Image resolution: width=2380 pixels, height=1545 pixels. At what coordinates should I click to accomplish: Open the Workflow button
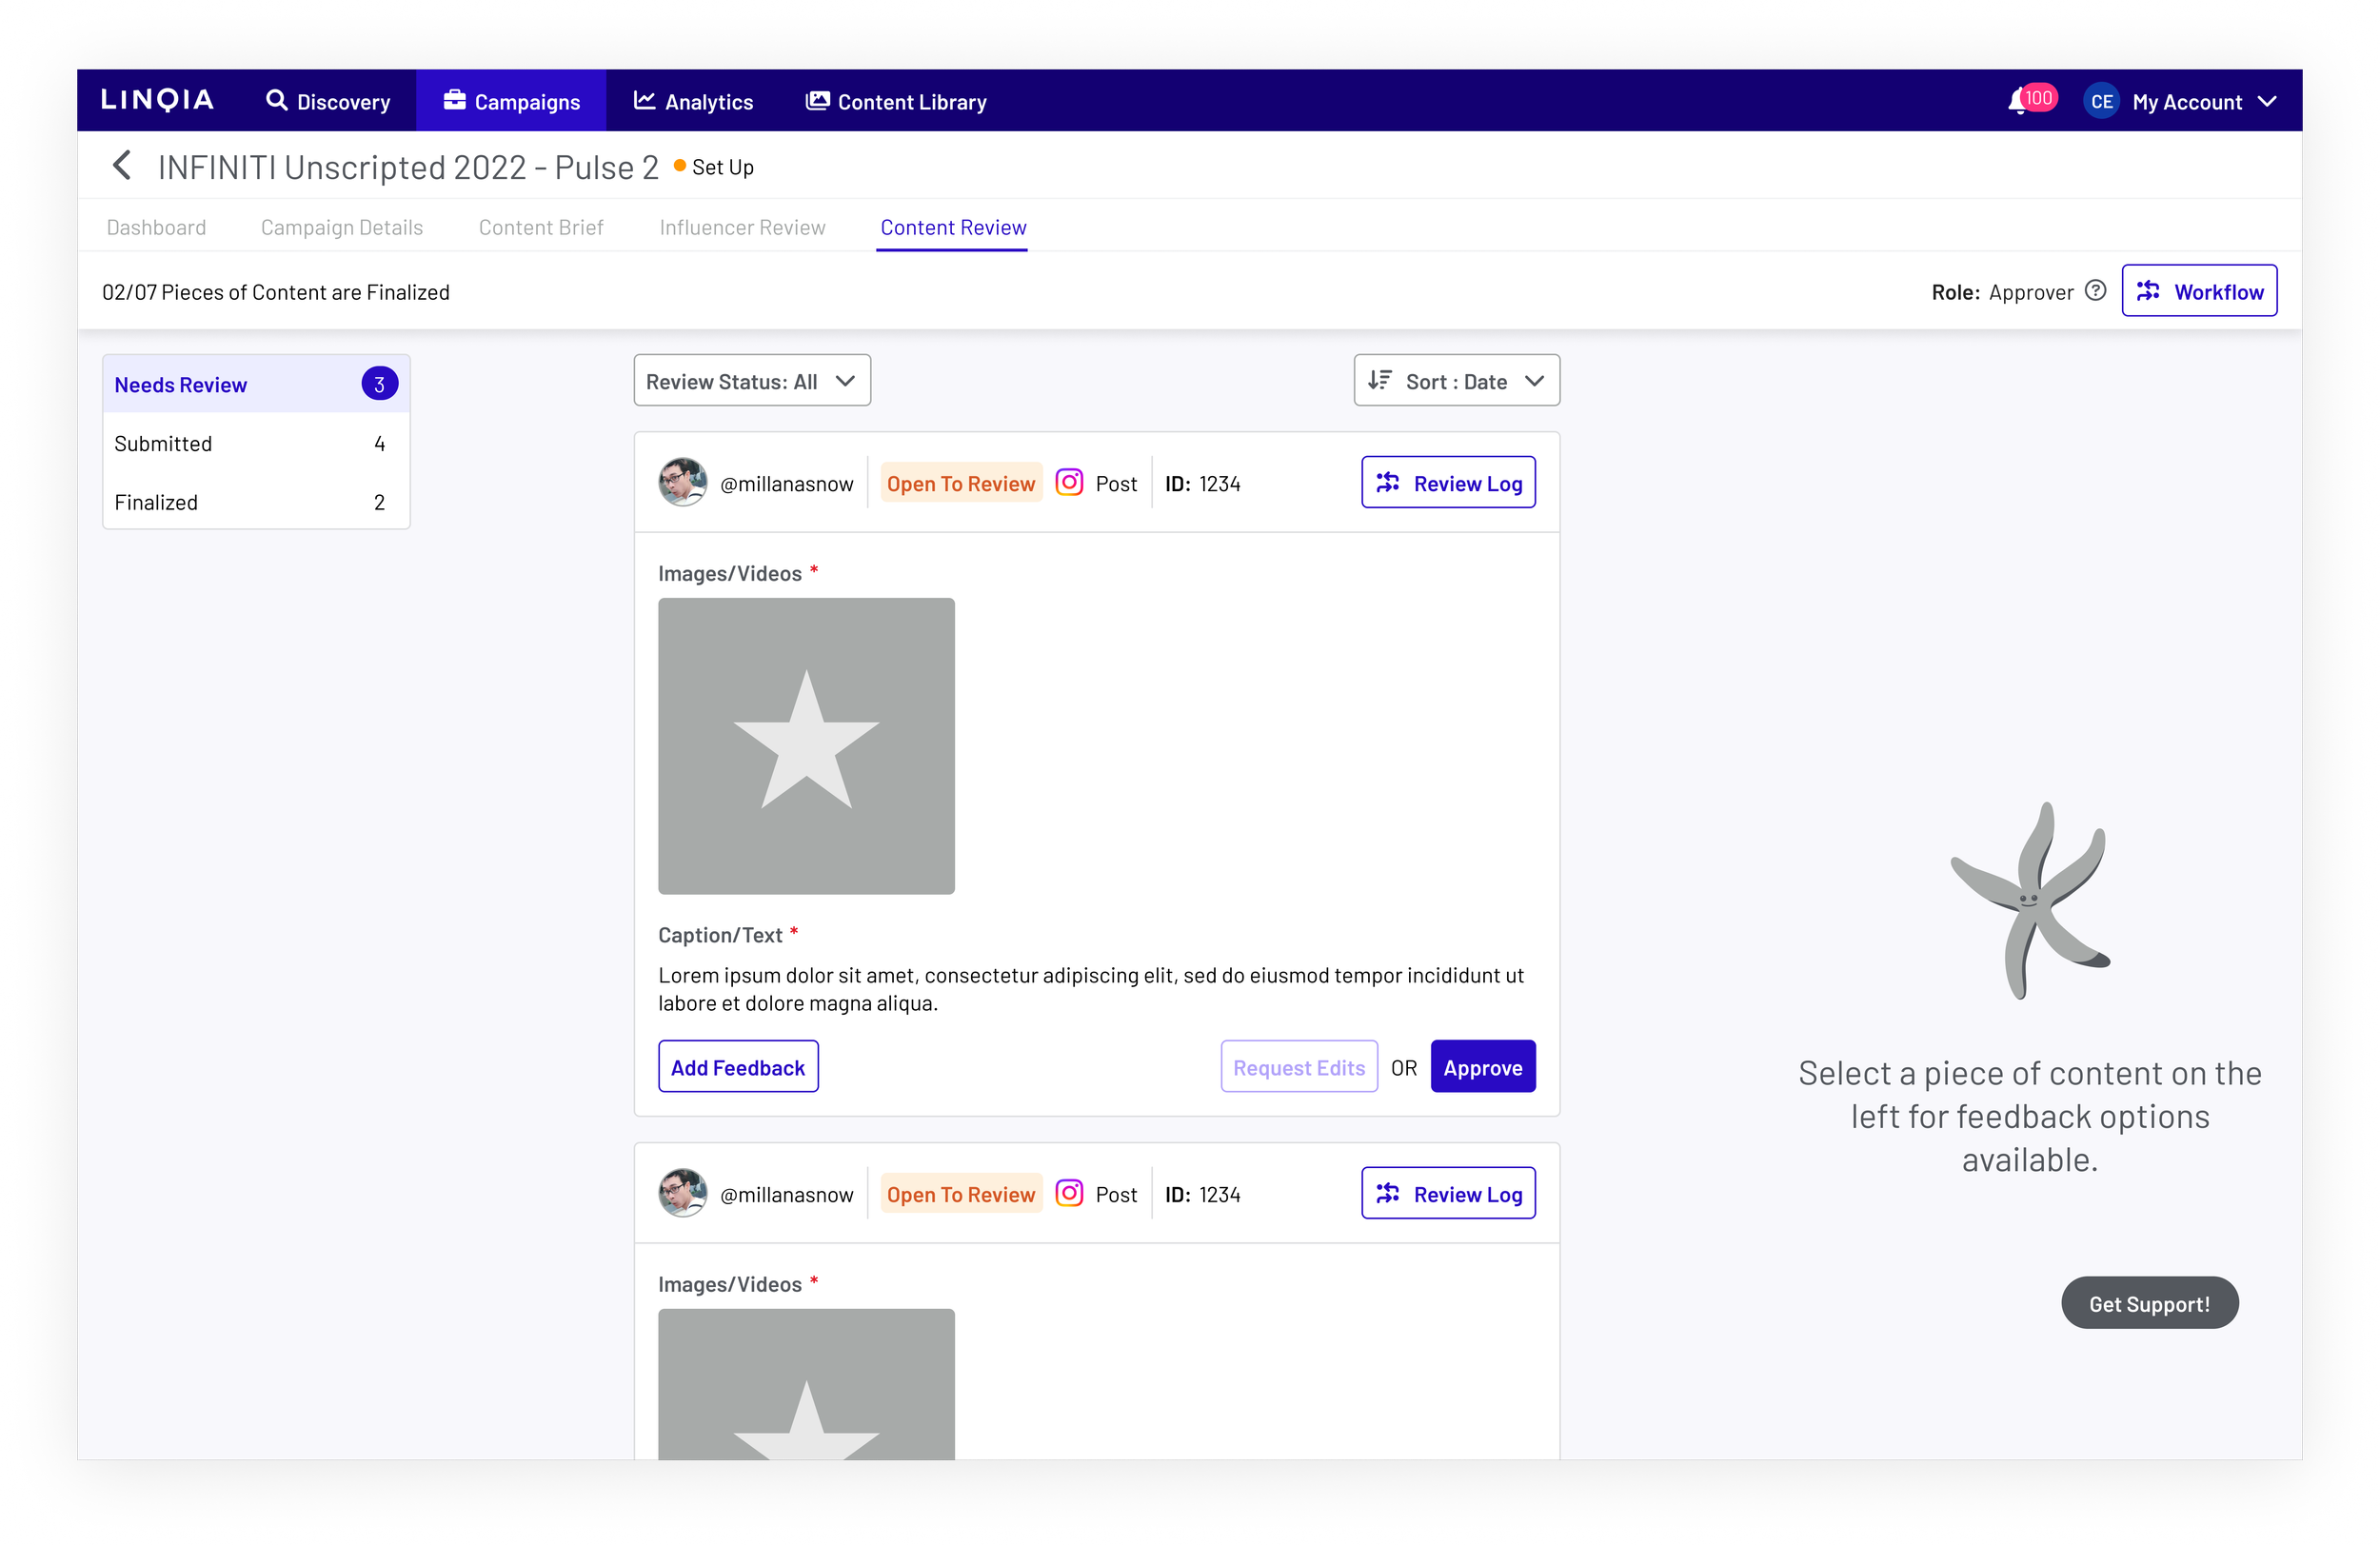pos(2199,291)
